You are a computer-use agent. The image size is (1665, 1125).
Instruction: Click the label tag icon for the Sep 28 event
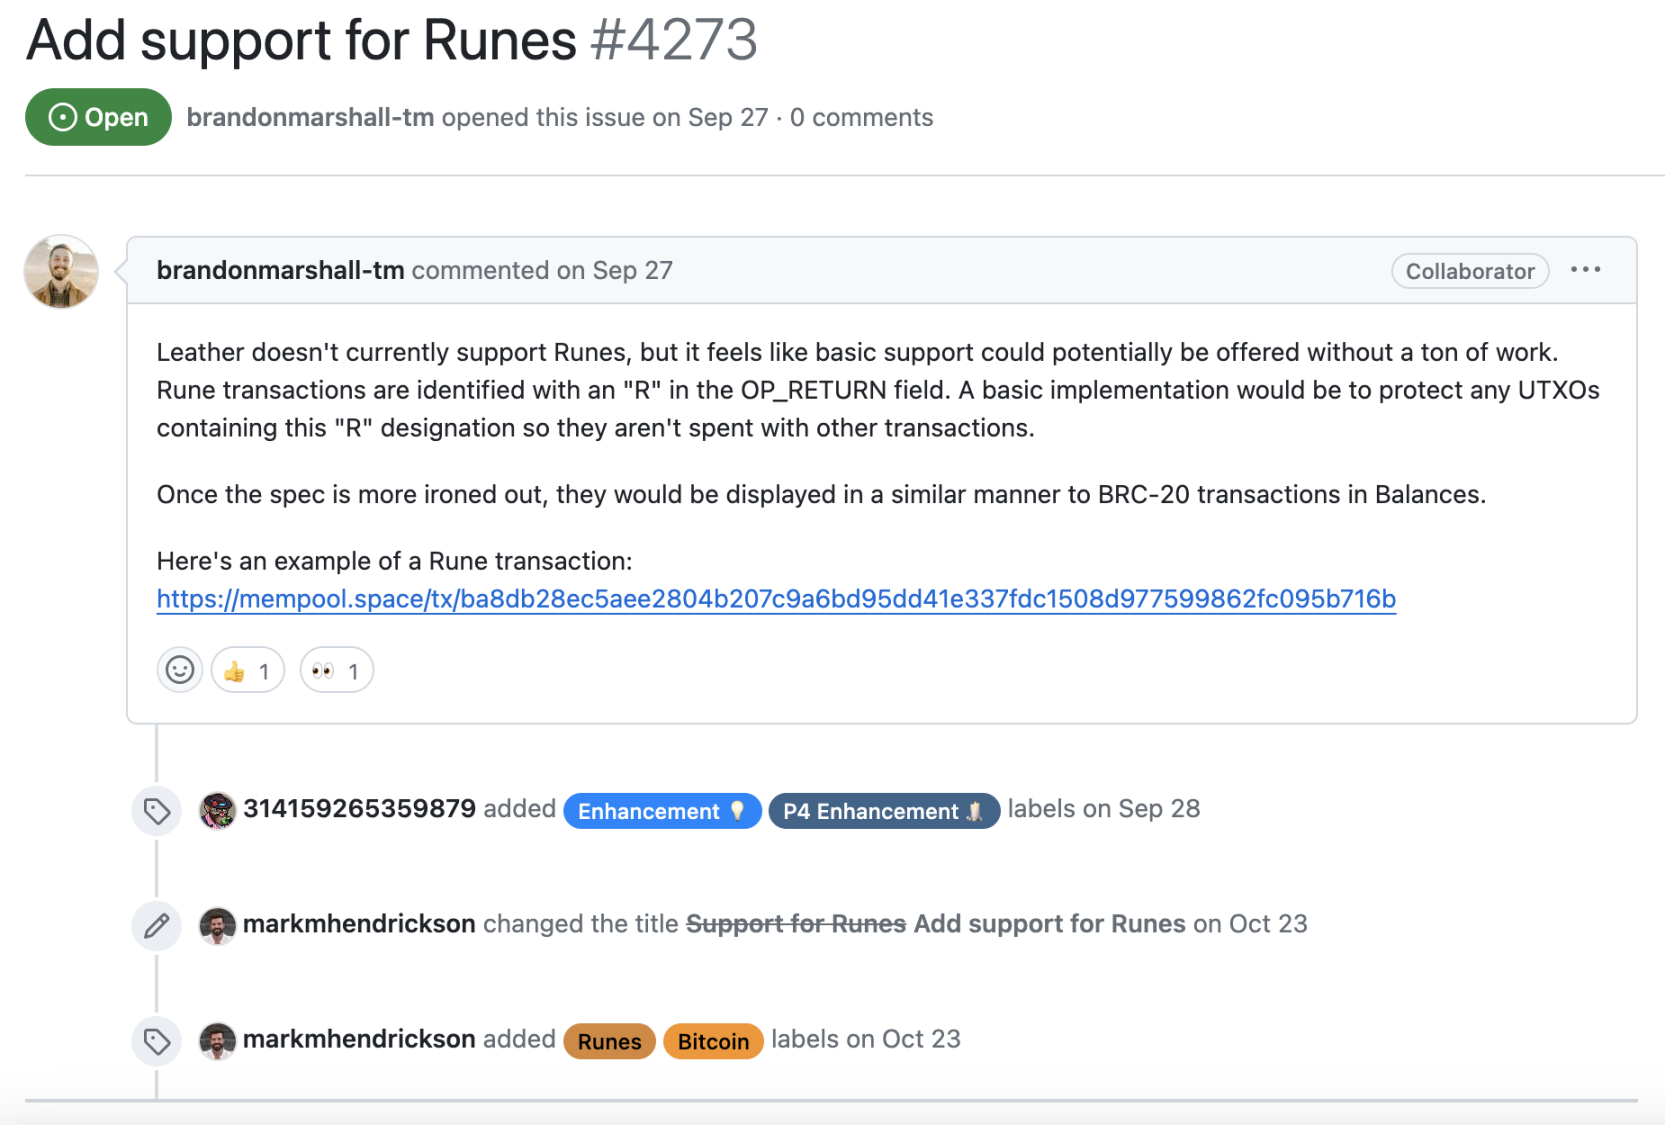pos(157,810)
